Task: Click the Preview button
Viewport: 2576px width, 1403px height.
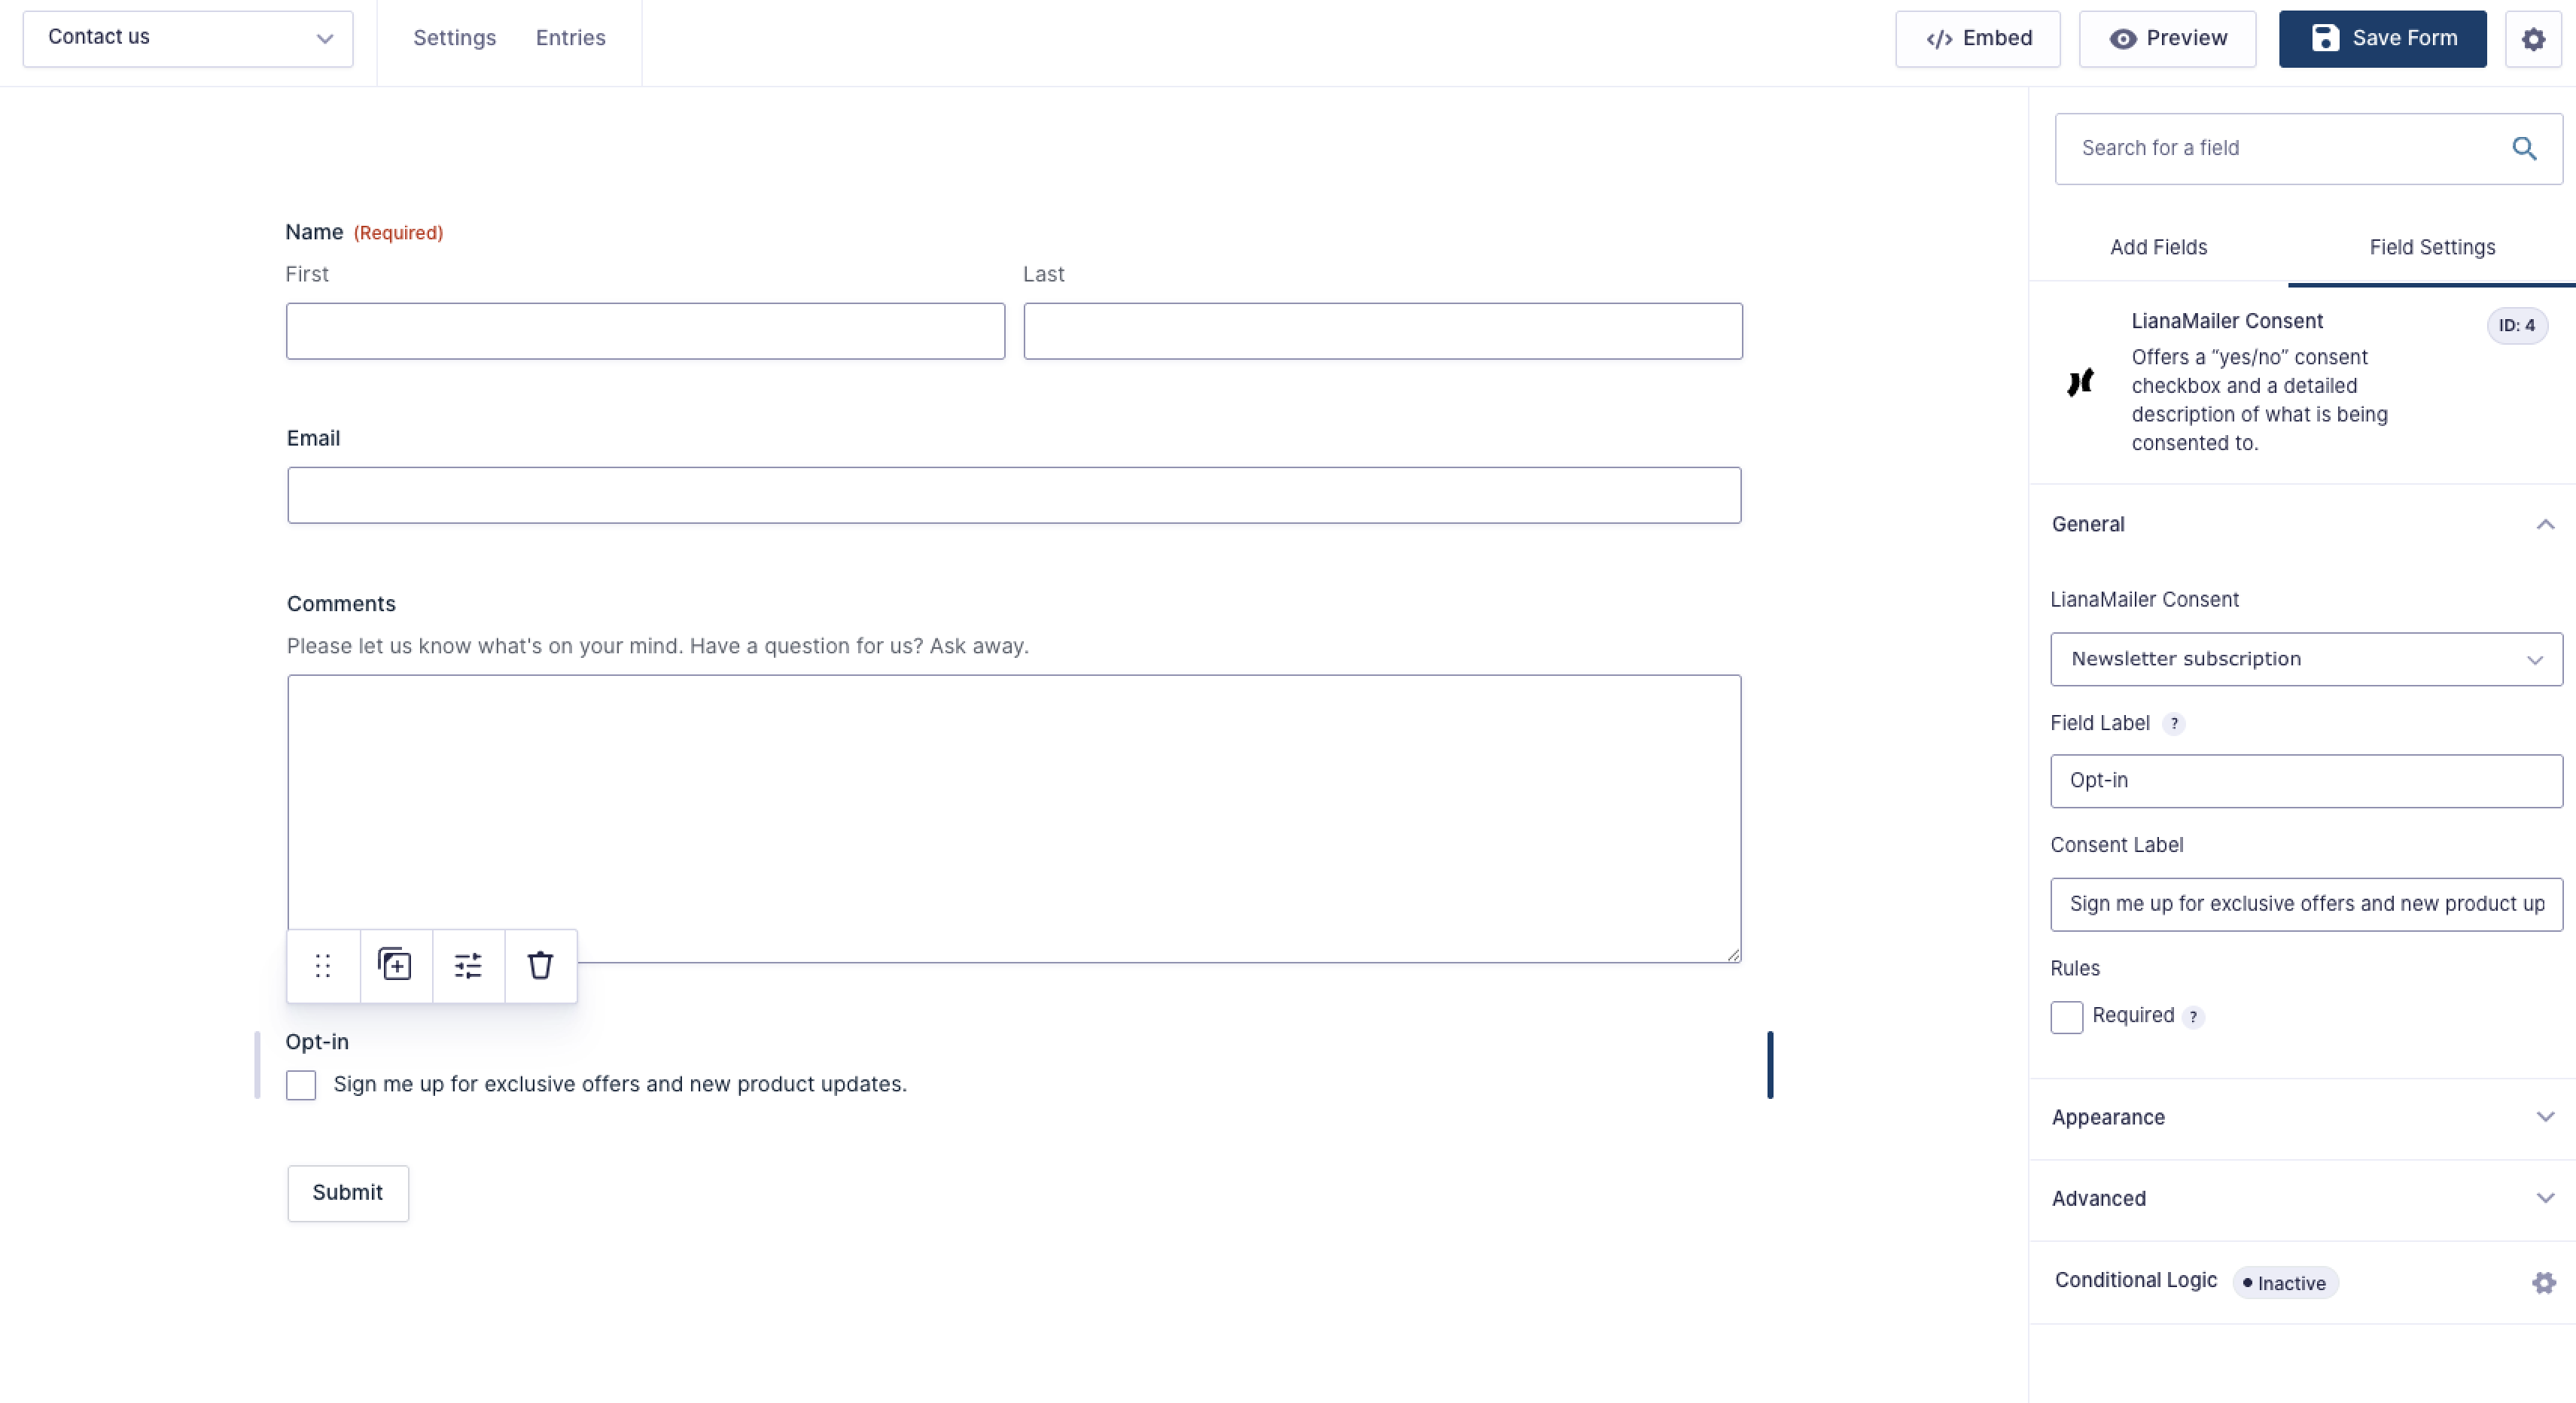Action: tap(2167, 39)
